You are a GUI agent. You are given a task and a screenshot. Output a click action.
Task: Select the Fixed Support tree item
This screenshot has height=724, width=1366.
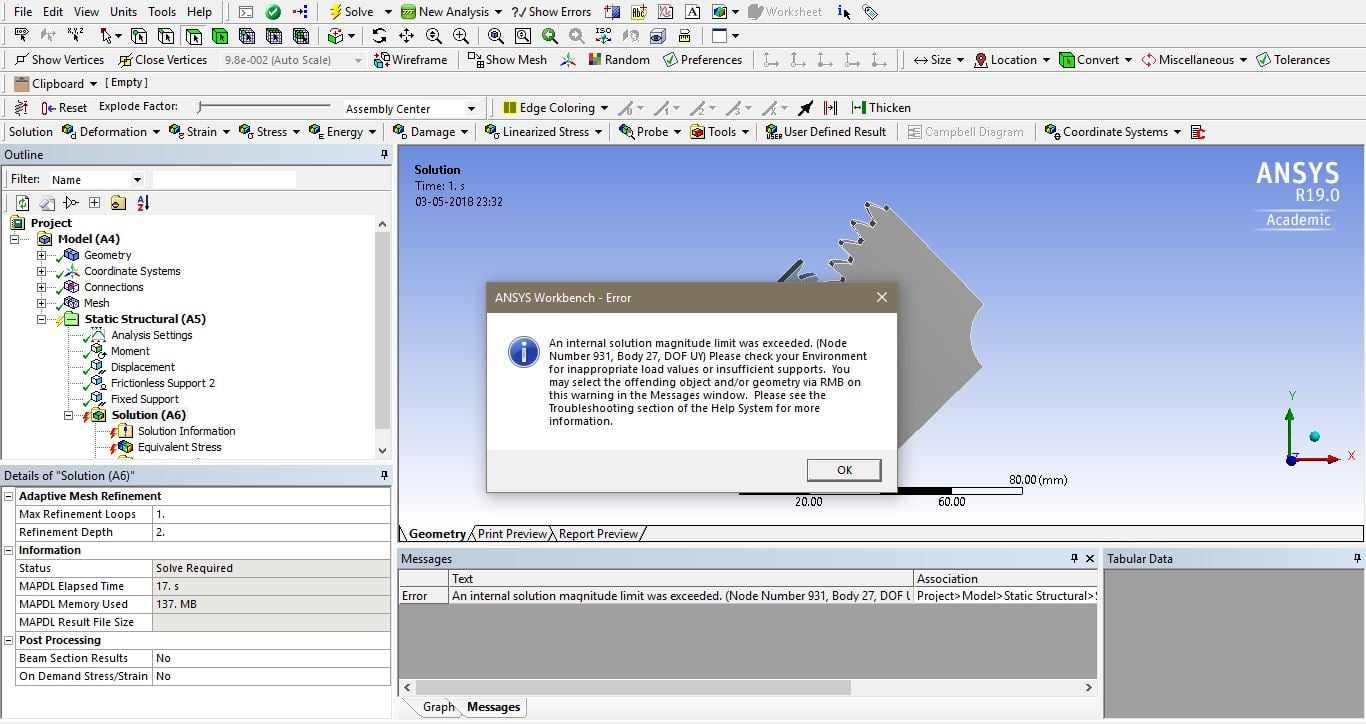pos(144,399)
